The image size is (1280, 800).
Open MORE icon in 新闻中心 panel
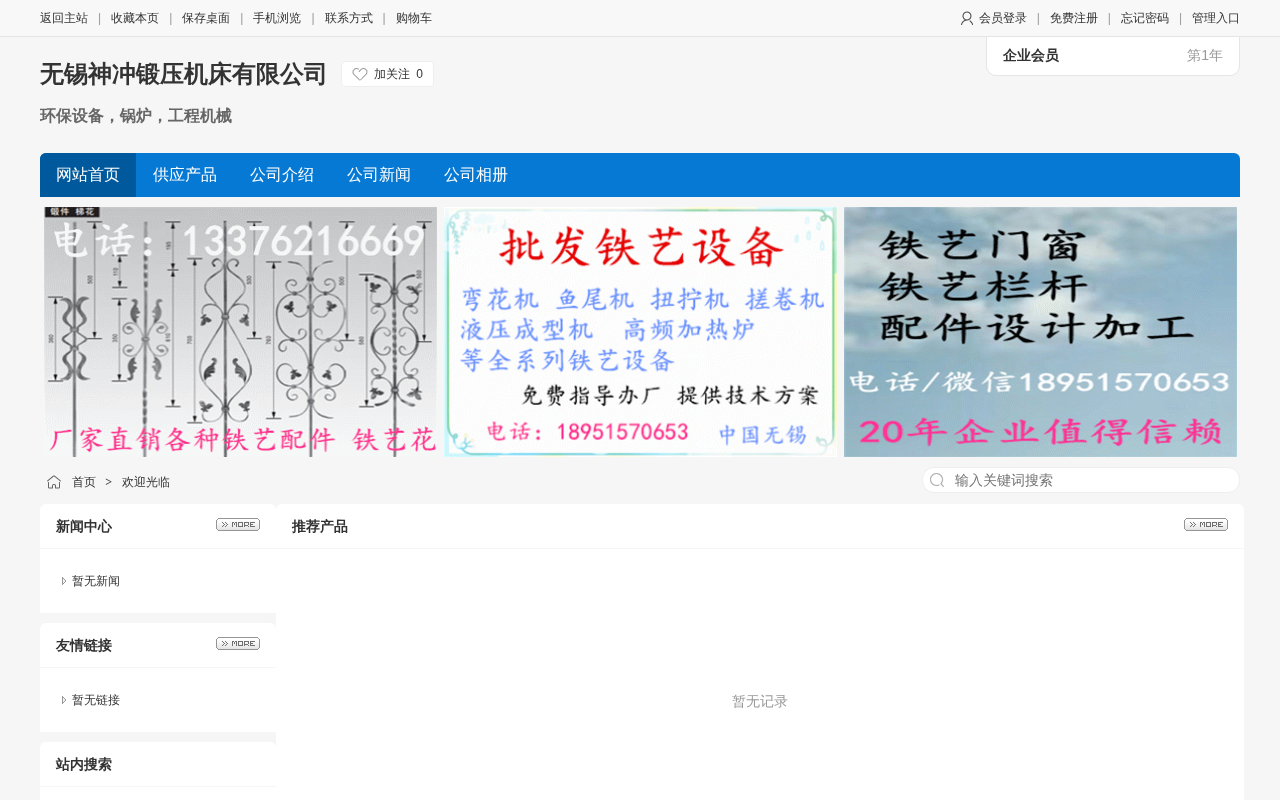coord(238,524)
